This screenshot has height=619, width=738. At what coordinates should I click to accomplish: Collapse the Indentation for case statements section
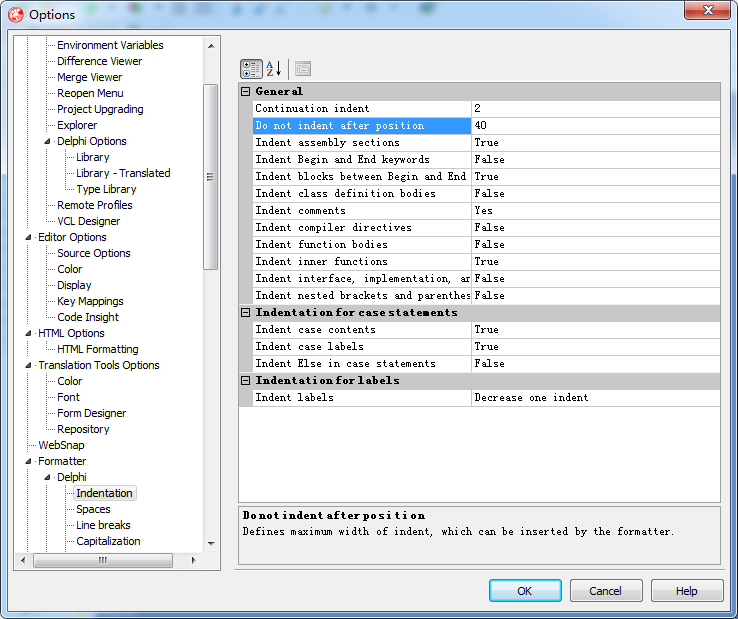pyautogui.click(x=246, y=313)
